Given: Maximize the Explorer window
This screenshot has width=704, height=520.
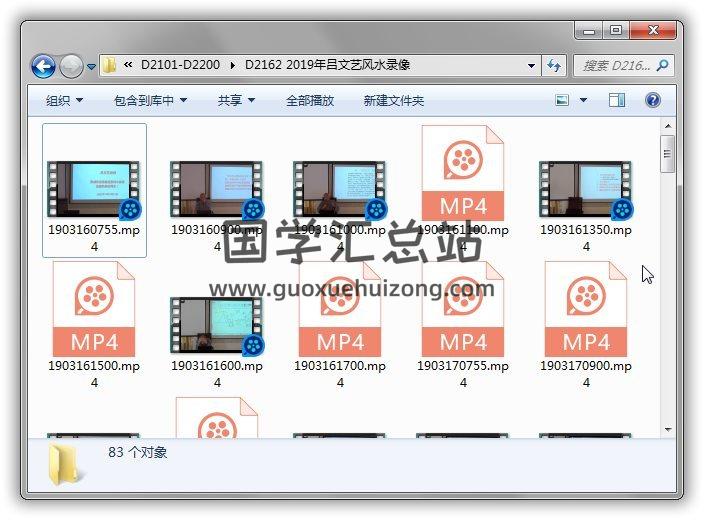Looking at the screenshot, I should click(616, 31).
